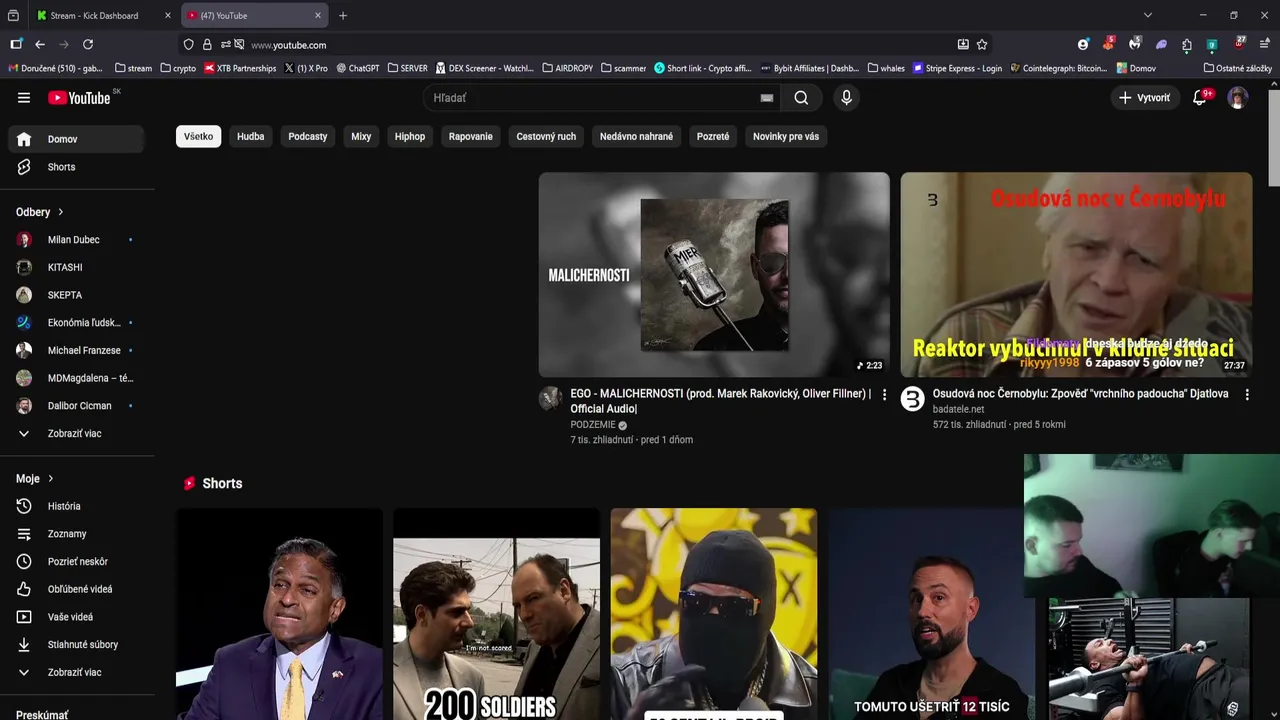1280x720 pixels.
Task: Select the Mixy filter chip
Action: point(361,136)
